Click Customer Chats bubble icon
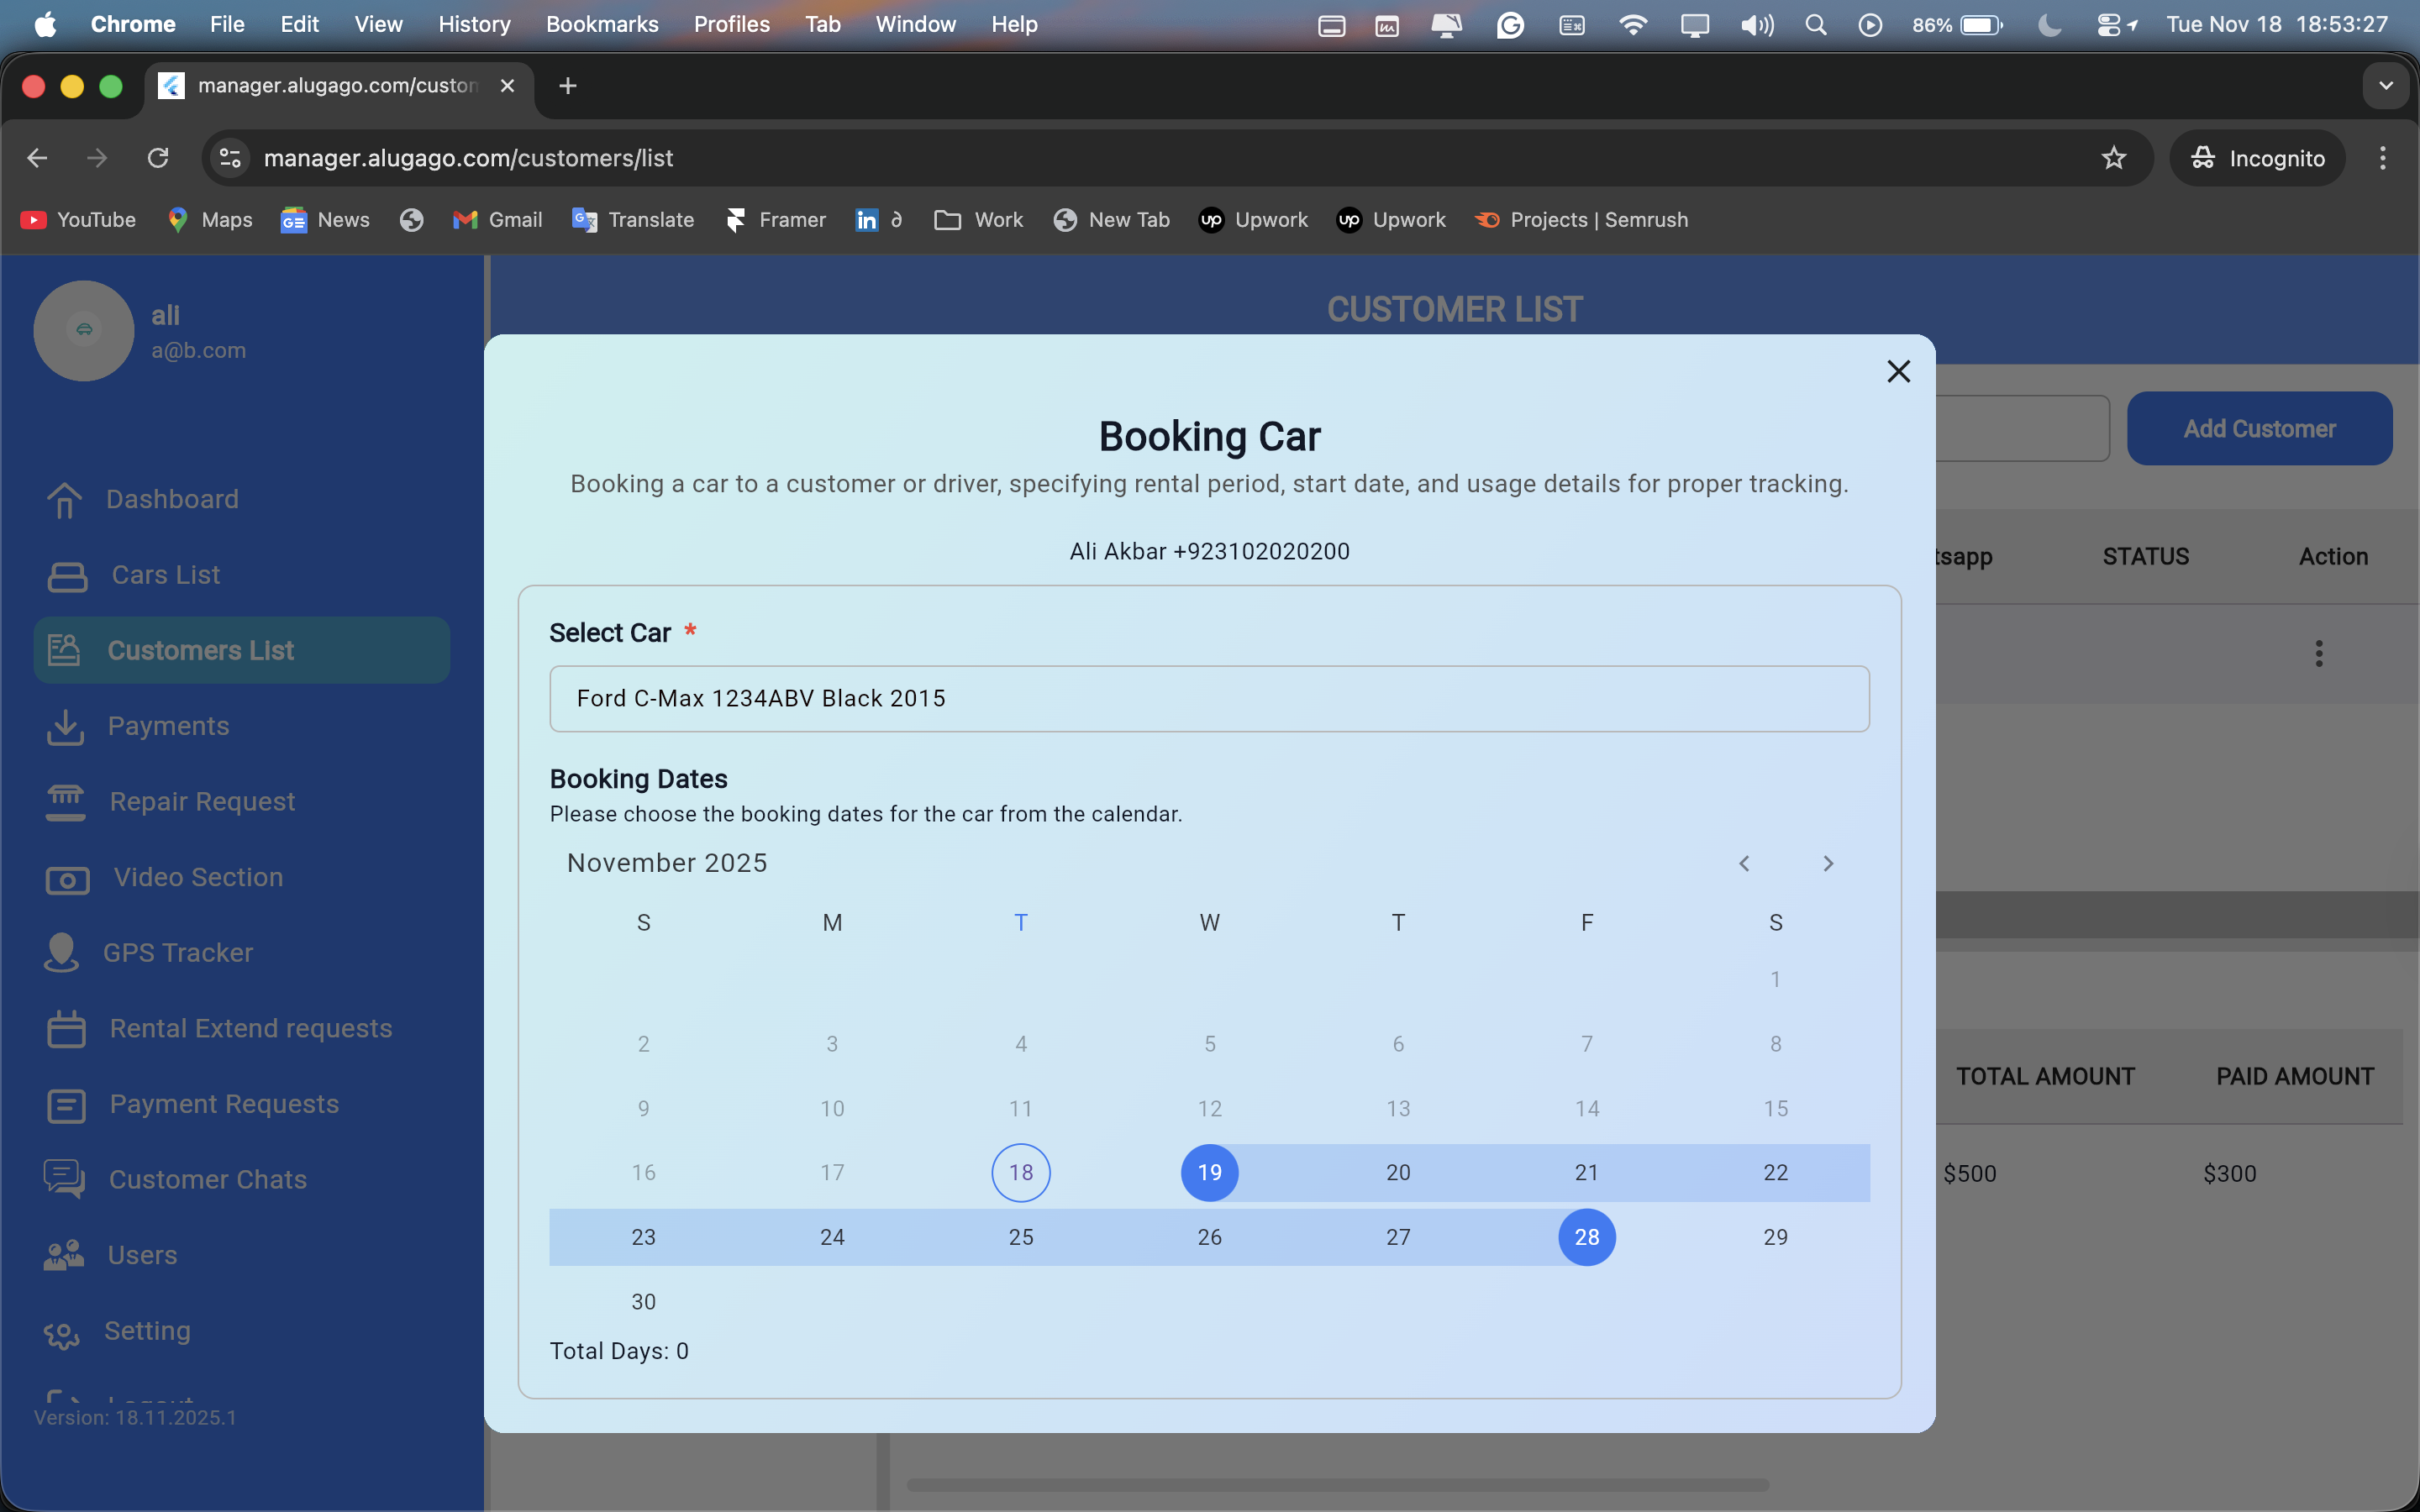The image size is (2420, 1512). 64,1180
